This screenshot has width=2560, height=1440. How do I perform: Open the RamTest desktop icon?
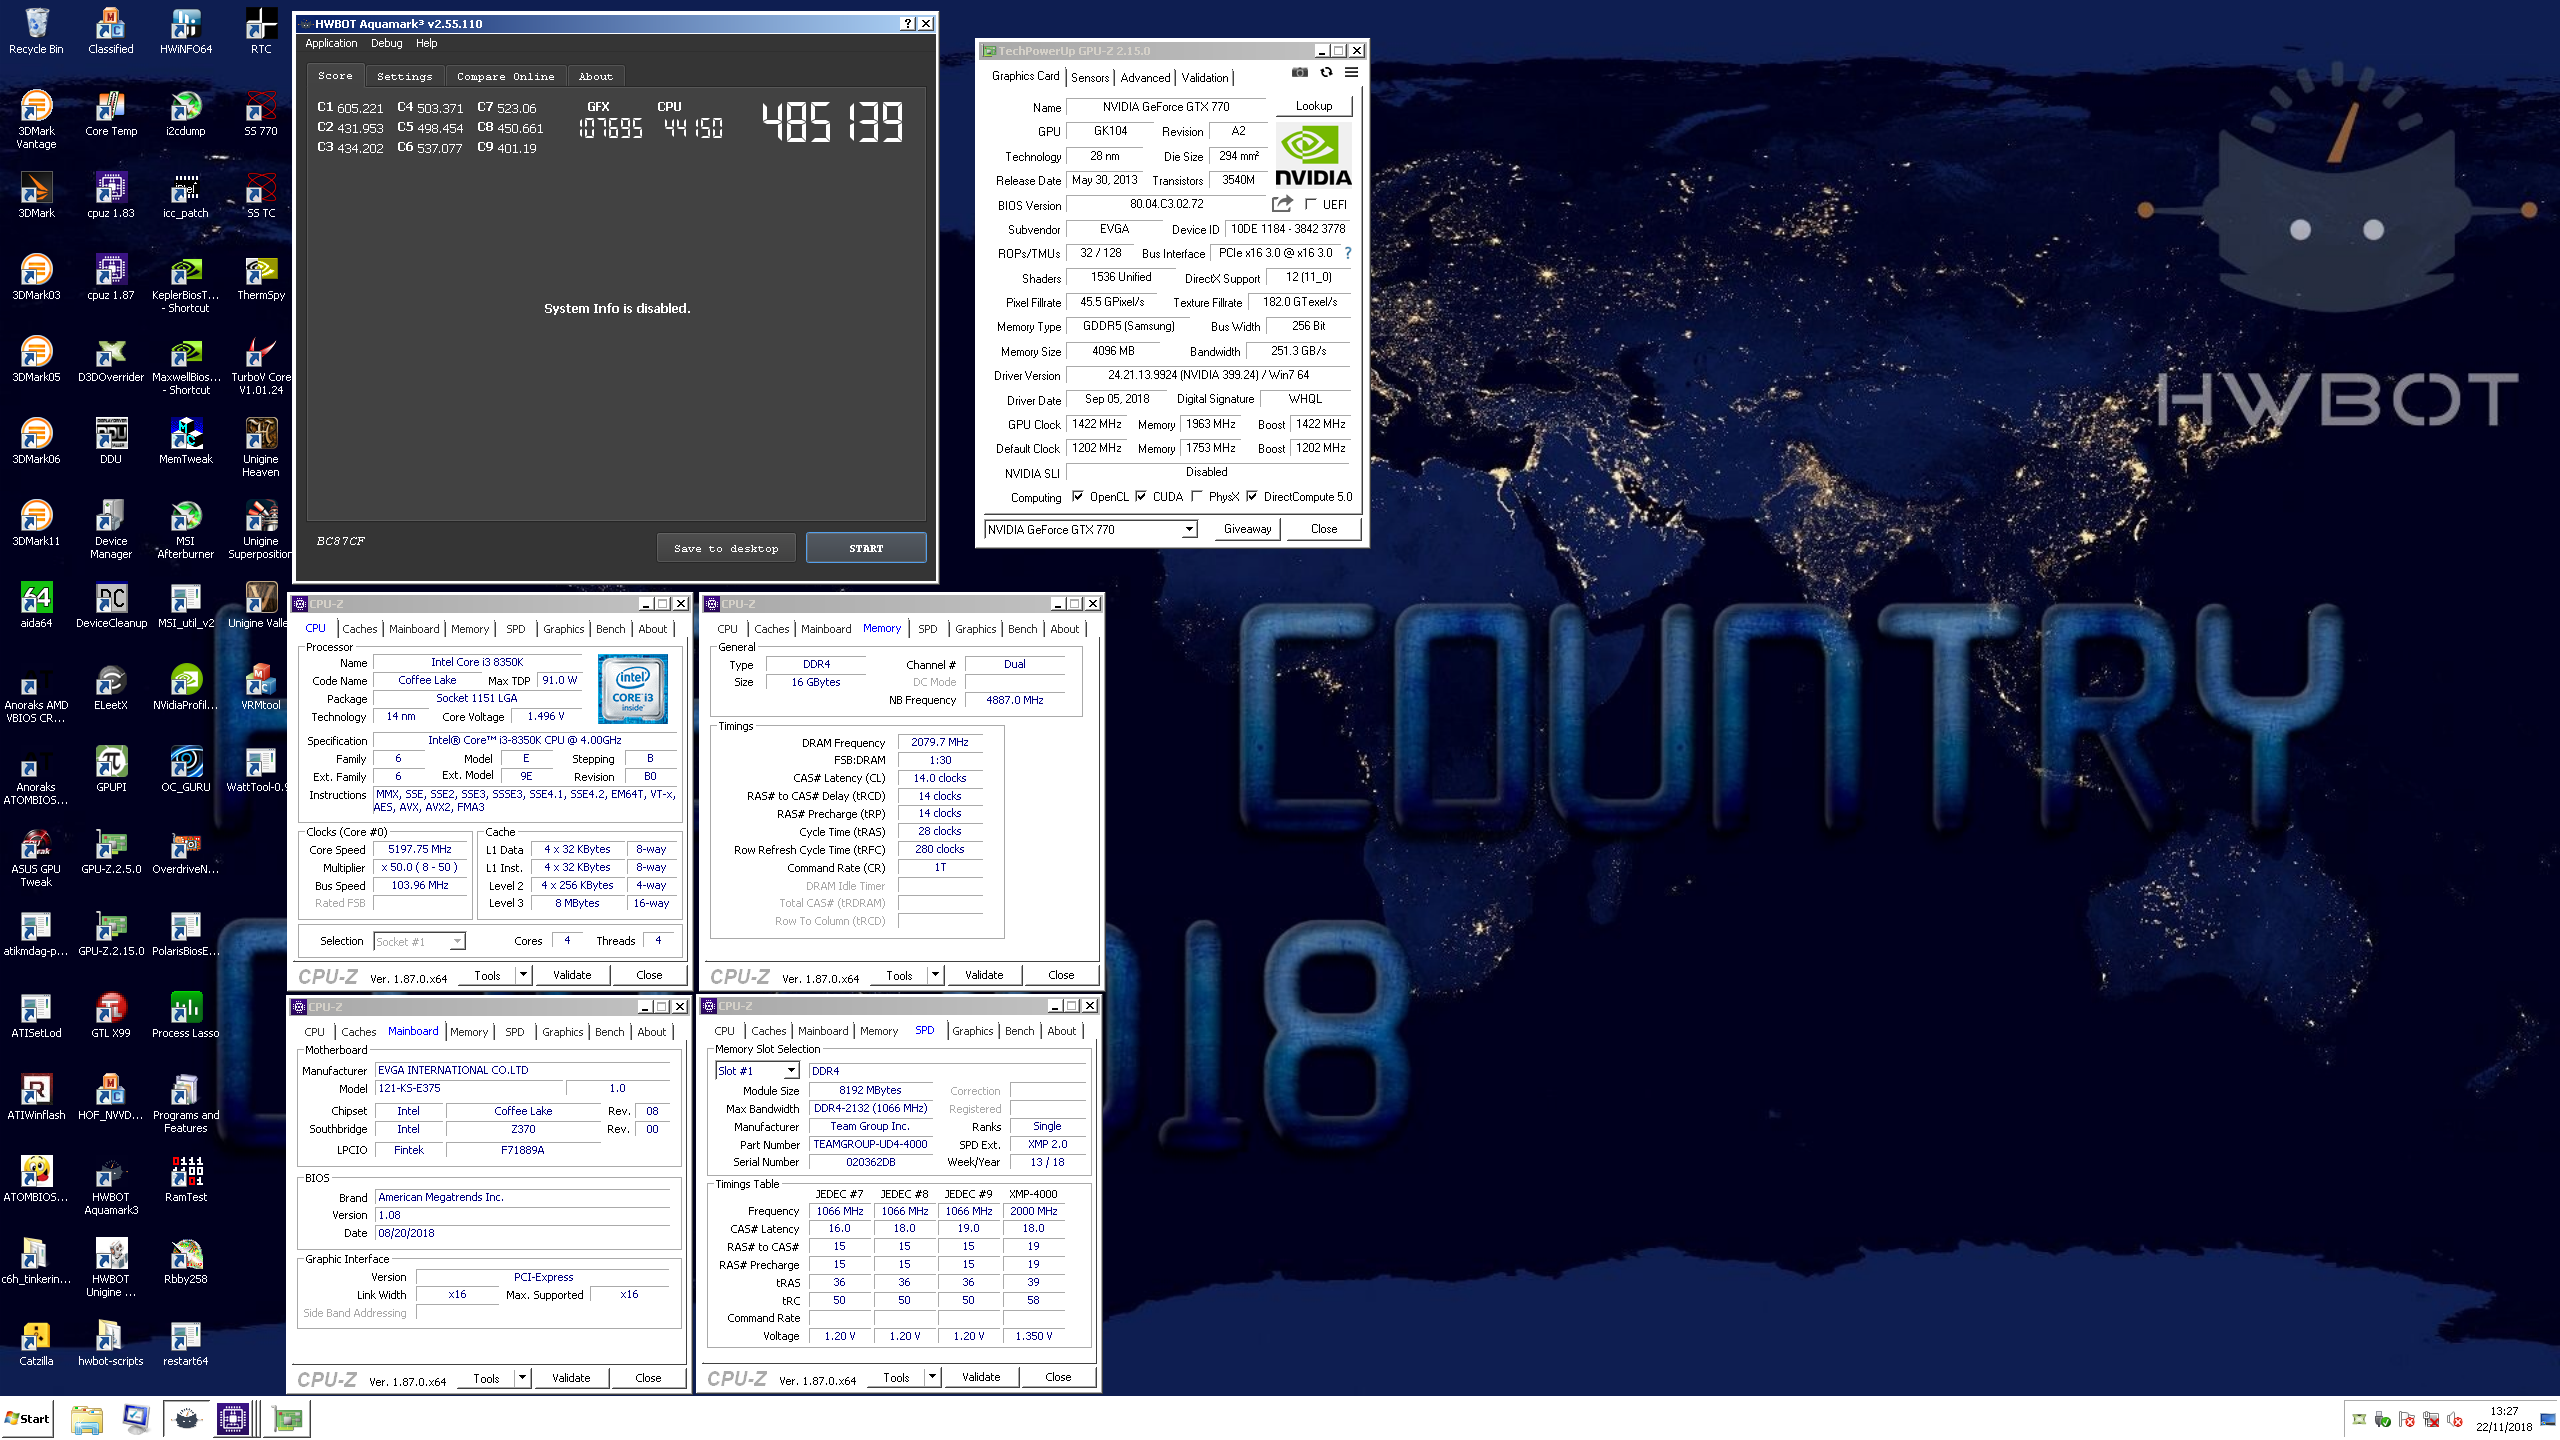coord(186,1178)
